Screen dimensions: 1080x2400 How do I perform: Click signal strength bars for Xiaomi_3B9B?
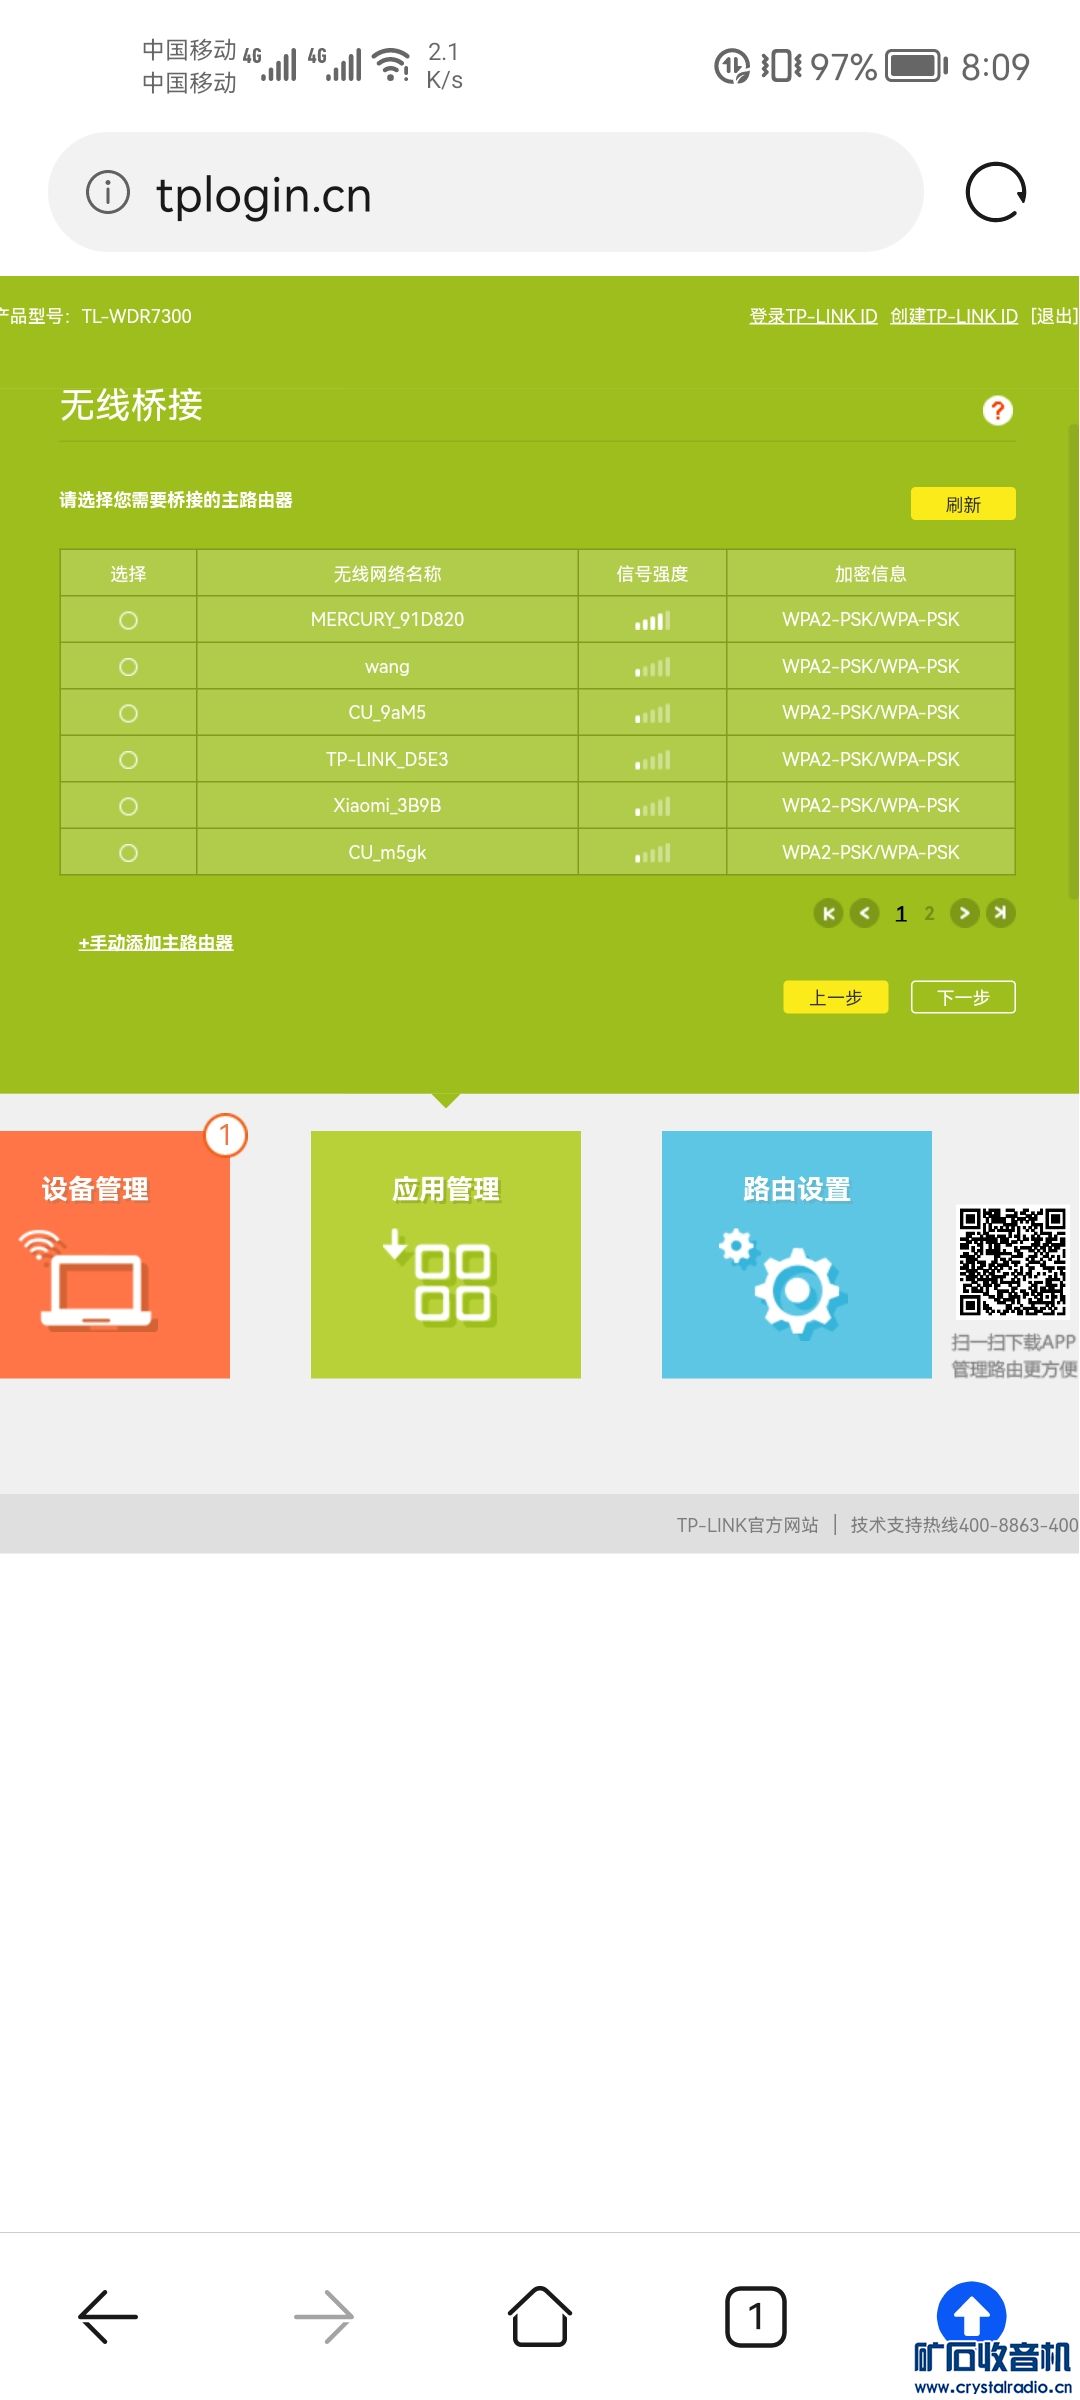652,807
